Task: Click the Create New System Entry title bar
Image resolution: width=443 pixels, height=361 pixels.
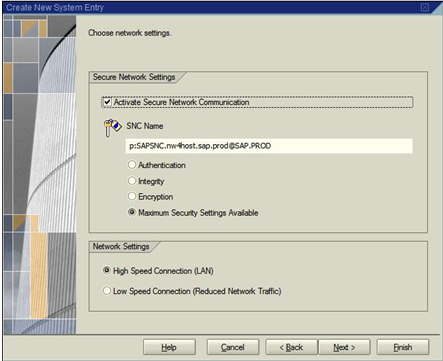Action: [213, 7]
